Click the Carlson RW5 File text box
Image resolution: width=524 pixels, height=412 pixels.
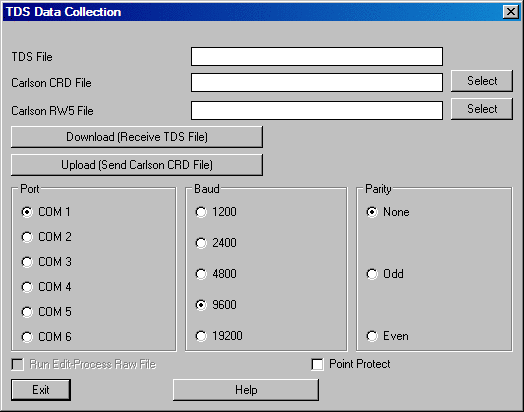click(317, 111)
